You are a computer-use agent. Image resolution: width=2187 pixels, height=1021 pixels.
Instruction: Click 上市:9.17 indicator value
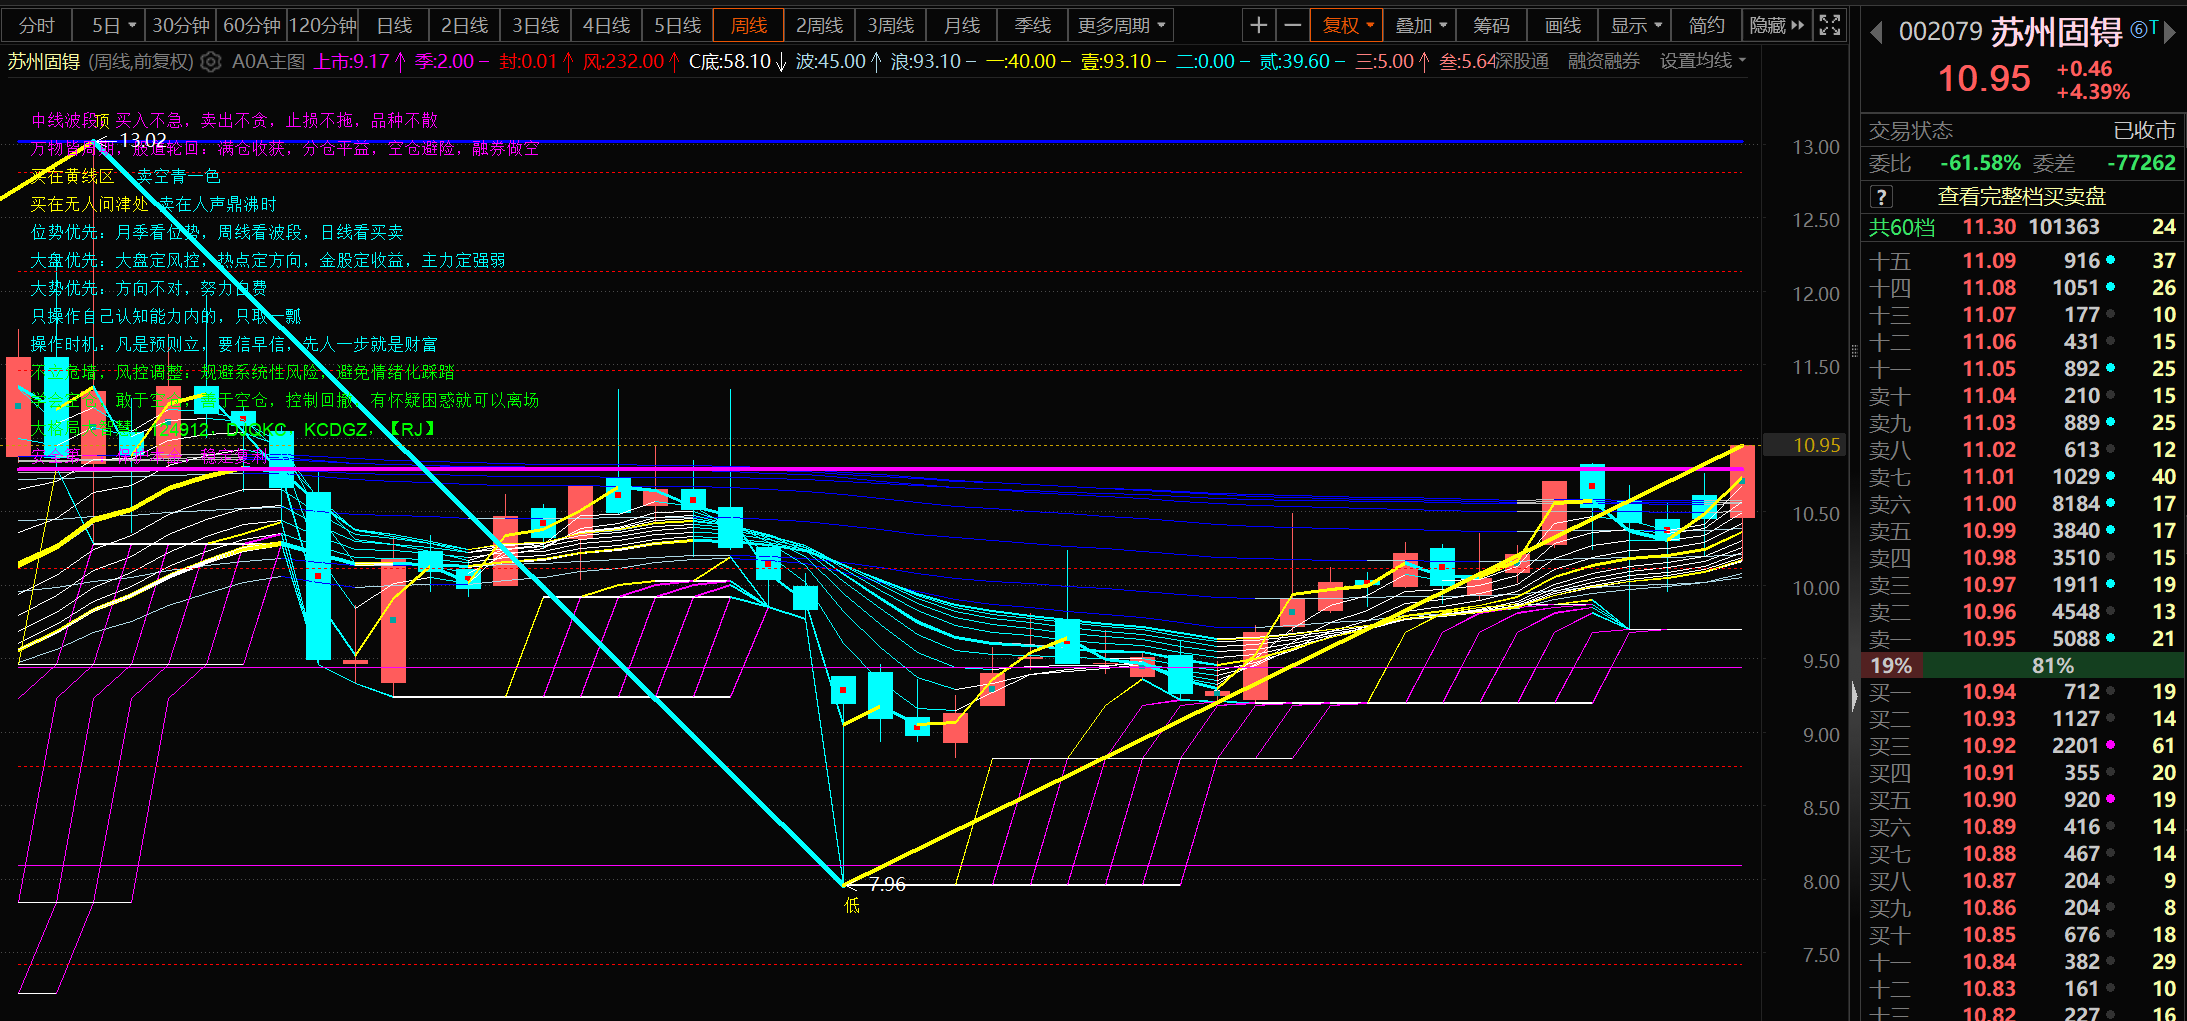(x=360, y=61)
